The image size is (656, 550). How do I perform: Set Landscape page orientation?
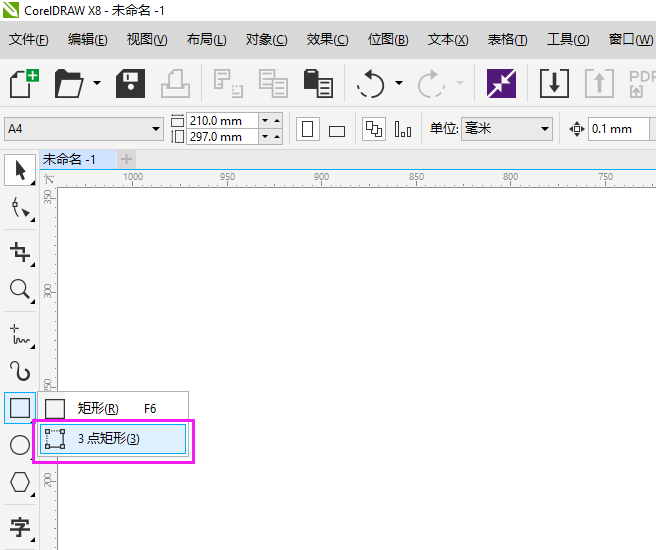tap(337, 131)
